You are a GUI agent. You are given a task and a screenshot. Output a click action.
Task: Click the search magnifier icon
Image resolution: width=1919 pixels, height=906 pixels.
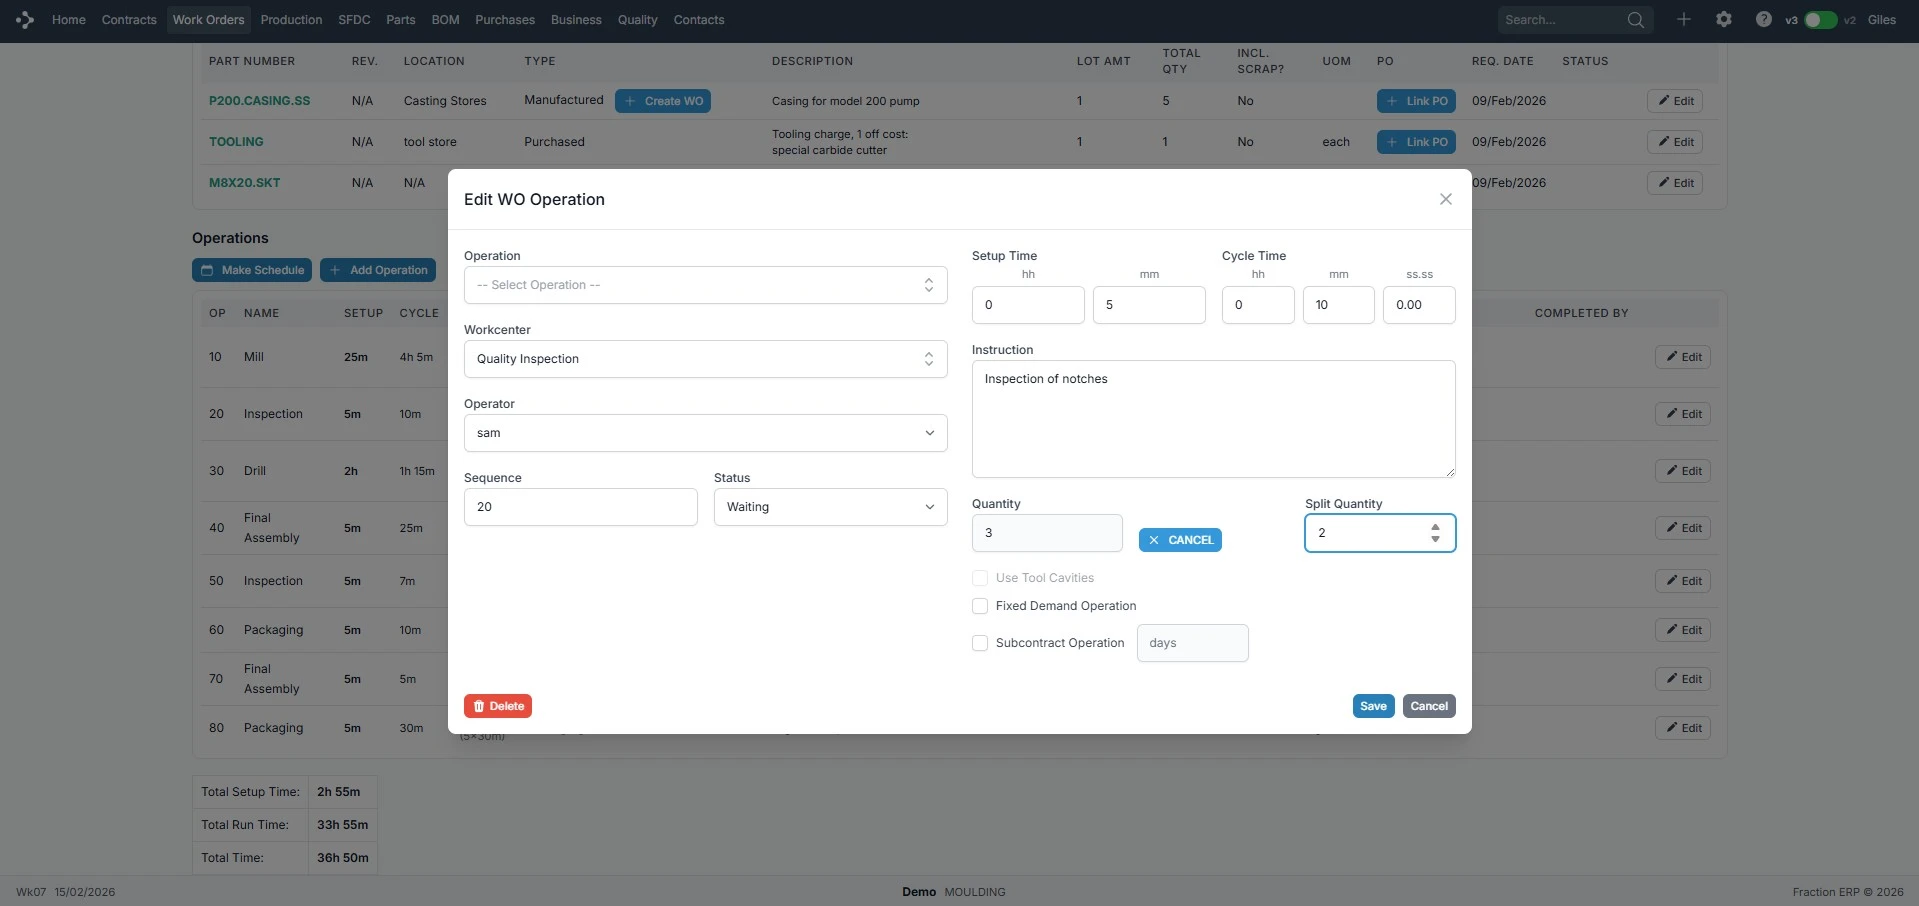[1635, 20]
